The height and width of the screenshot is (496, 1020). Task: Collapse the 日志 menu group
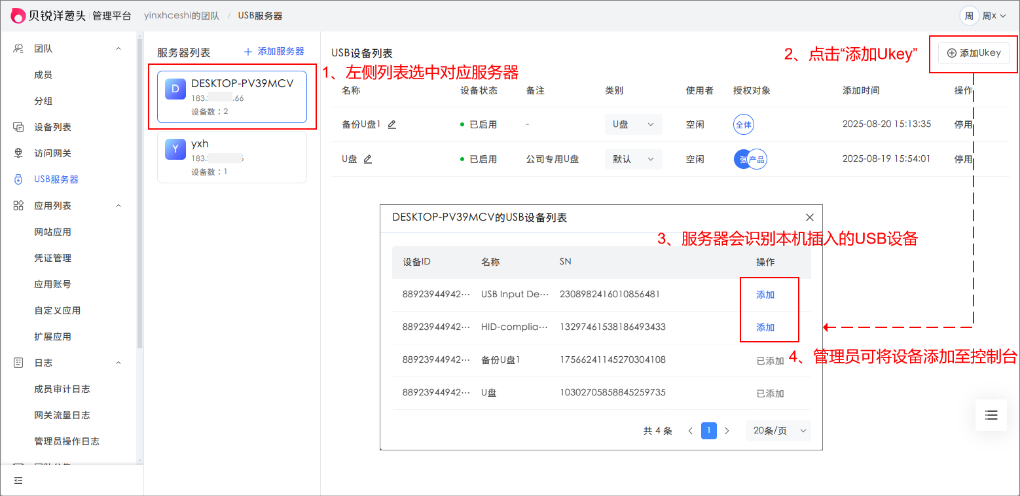click(118, 363)
